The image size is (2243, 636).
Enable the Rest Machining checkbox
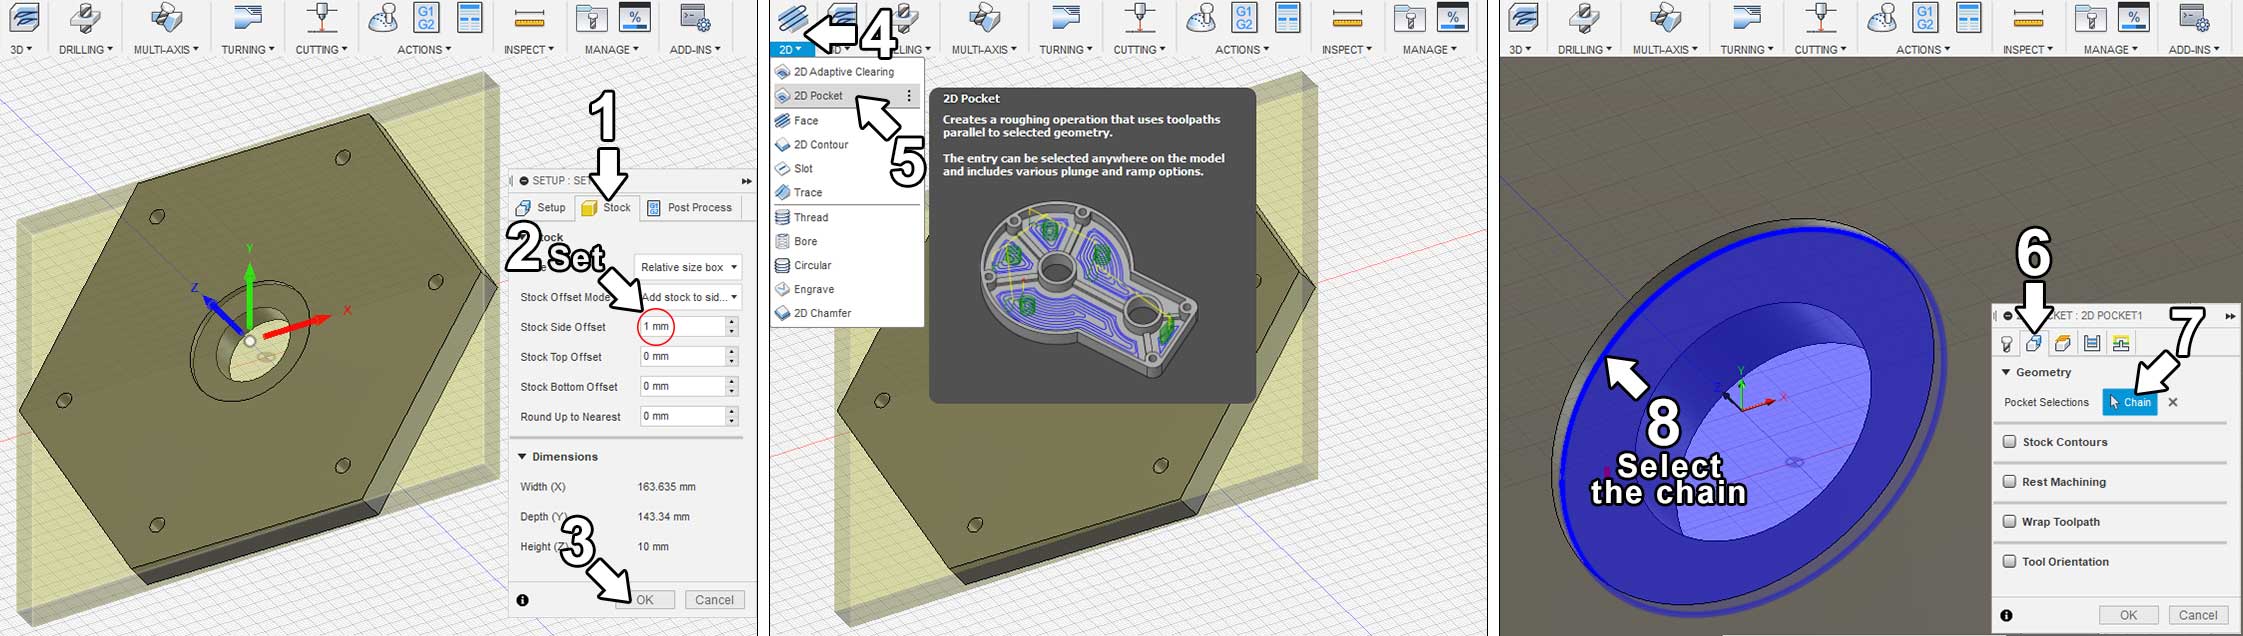2009,482
